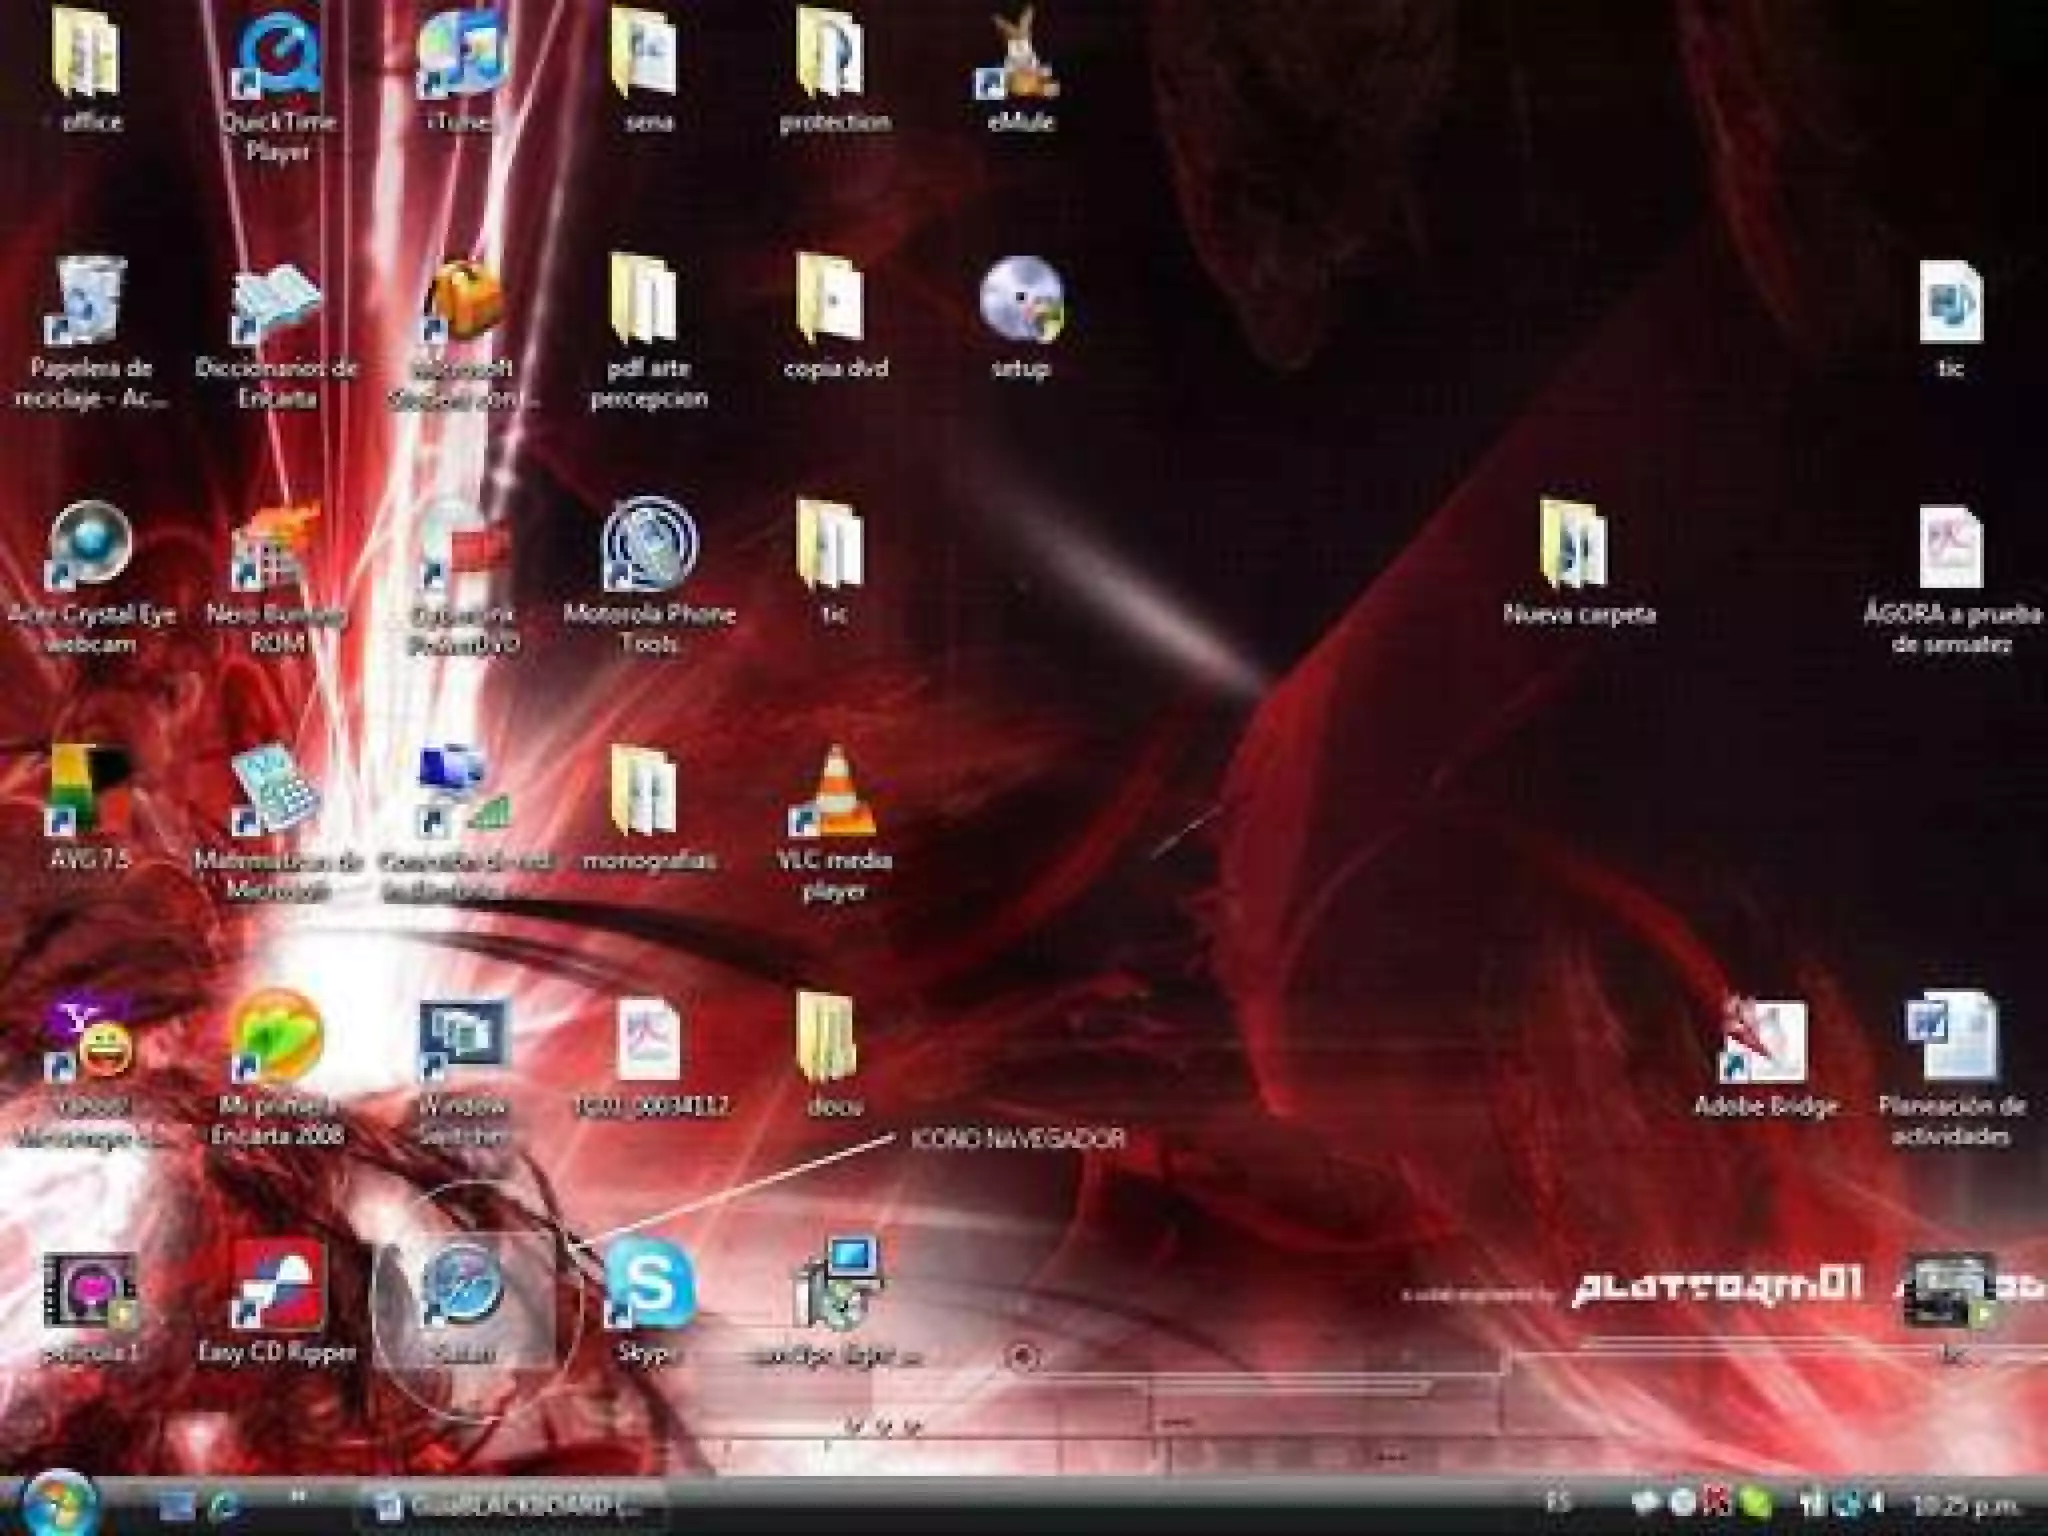
Task: Launch Easy CD Ripper shortcut
Action: [277, 1284]
